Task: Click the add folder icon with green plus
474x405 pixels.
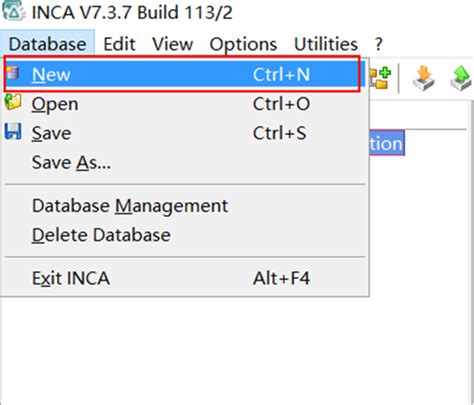Action: click(x=380, y=78)
